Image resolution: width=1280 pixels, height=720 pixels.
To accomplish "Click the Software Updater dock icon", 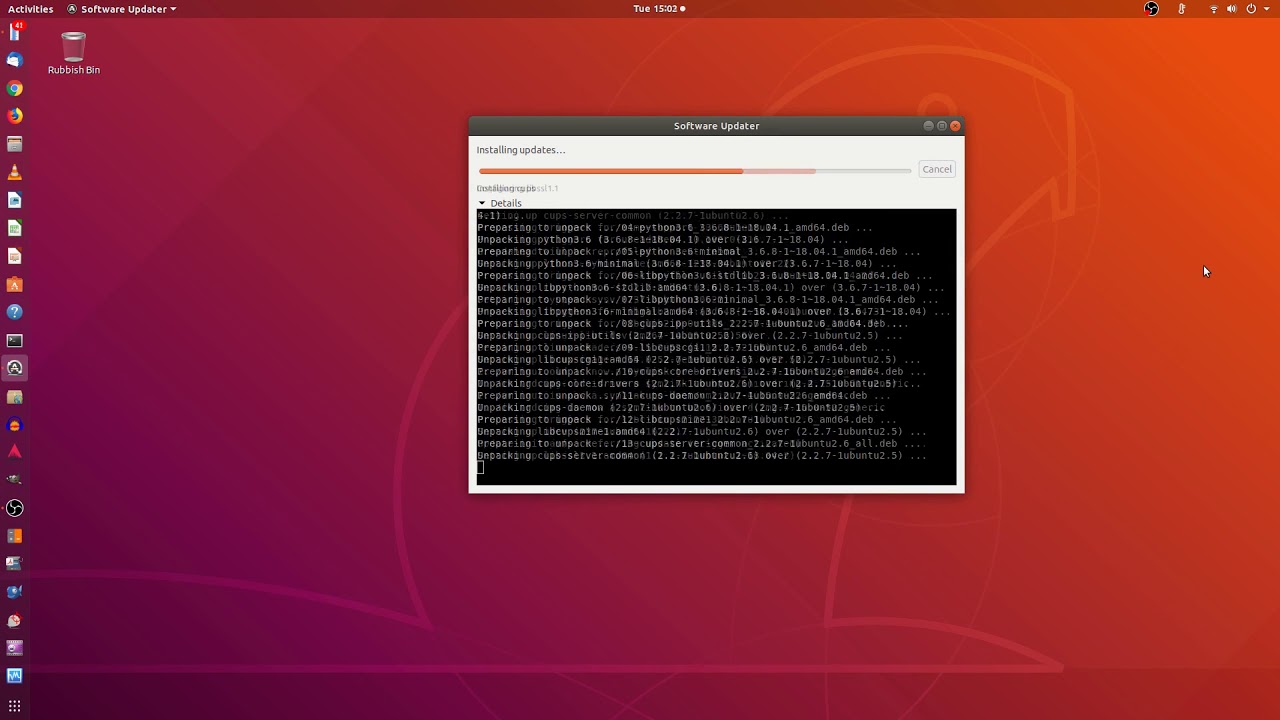I will tap(14, 368).
